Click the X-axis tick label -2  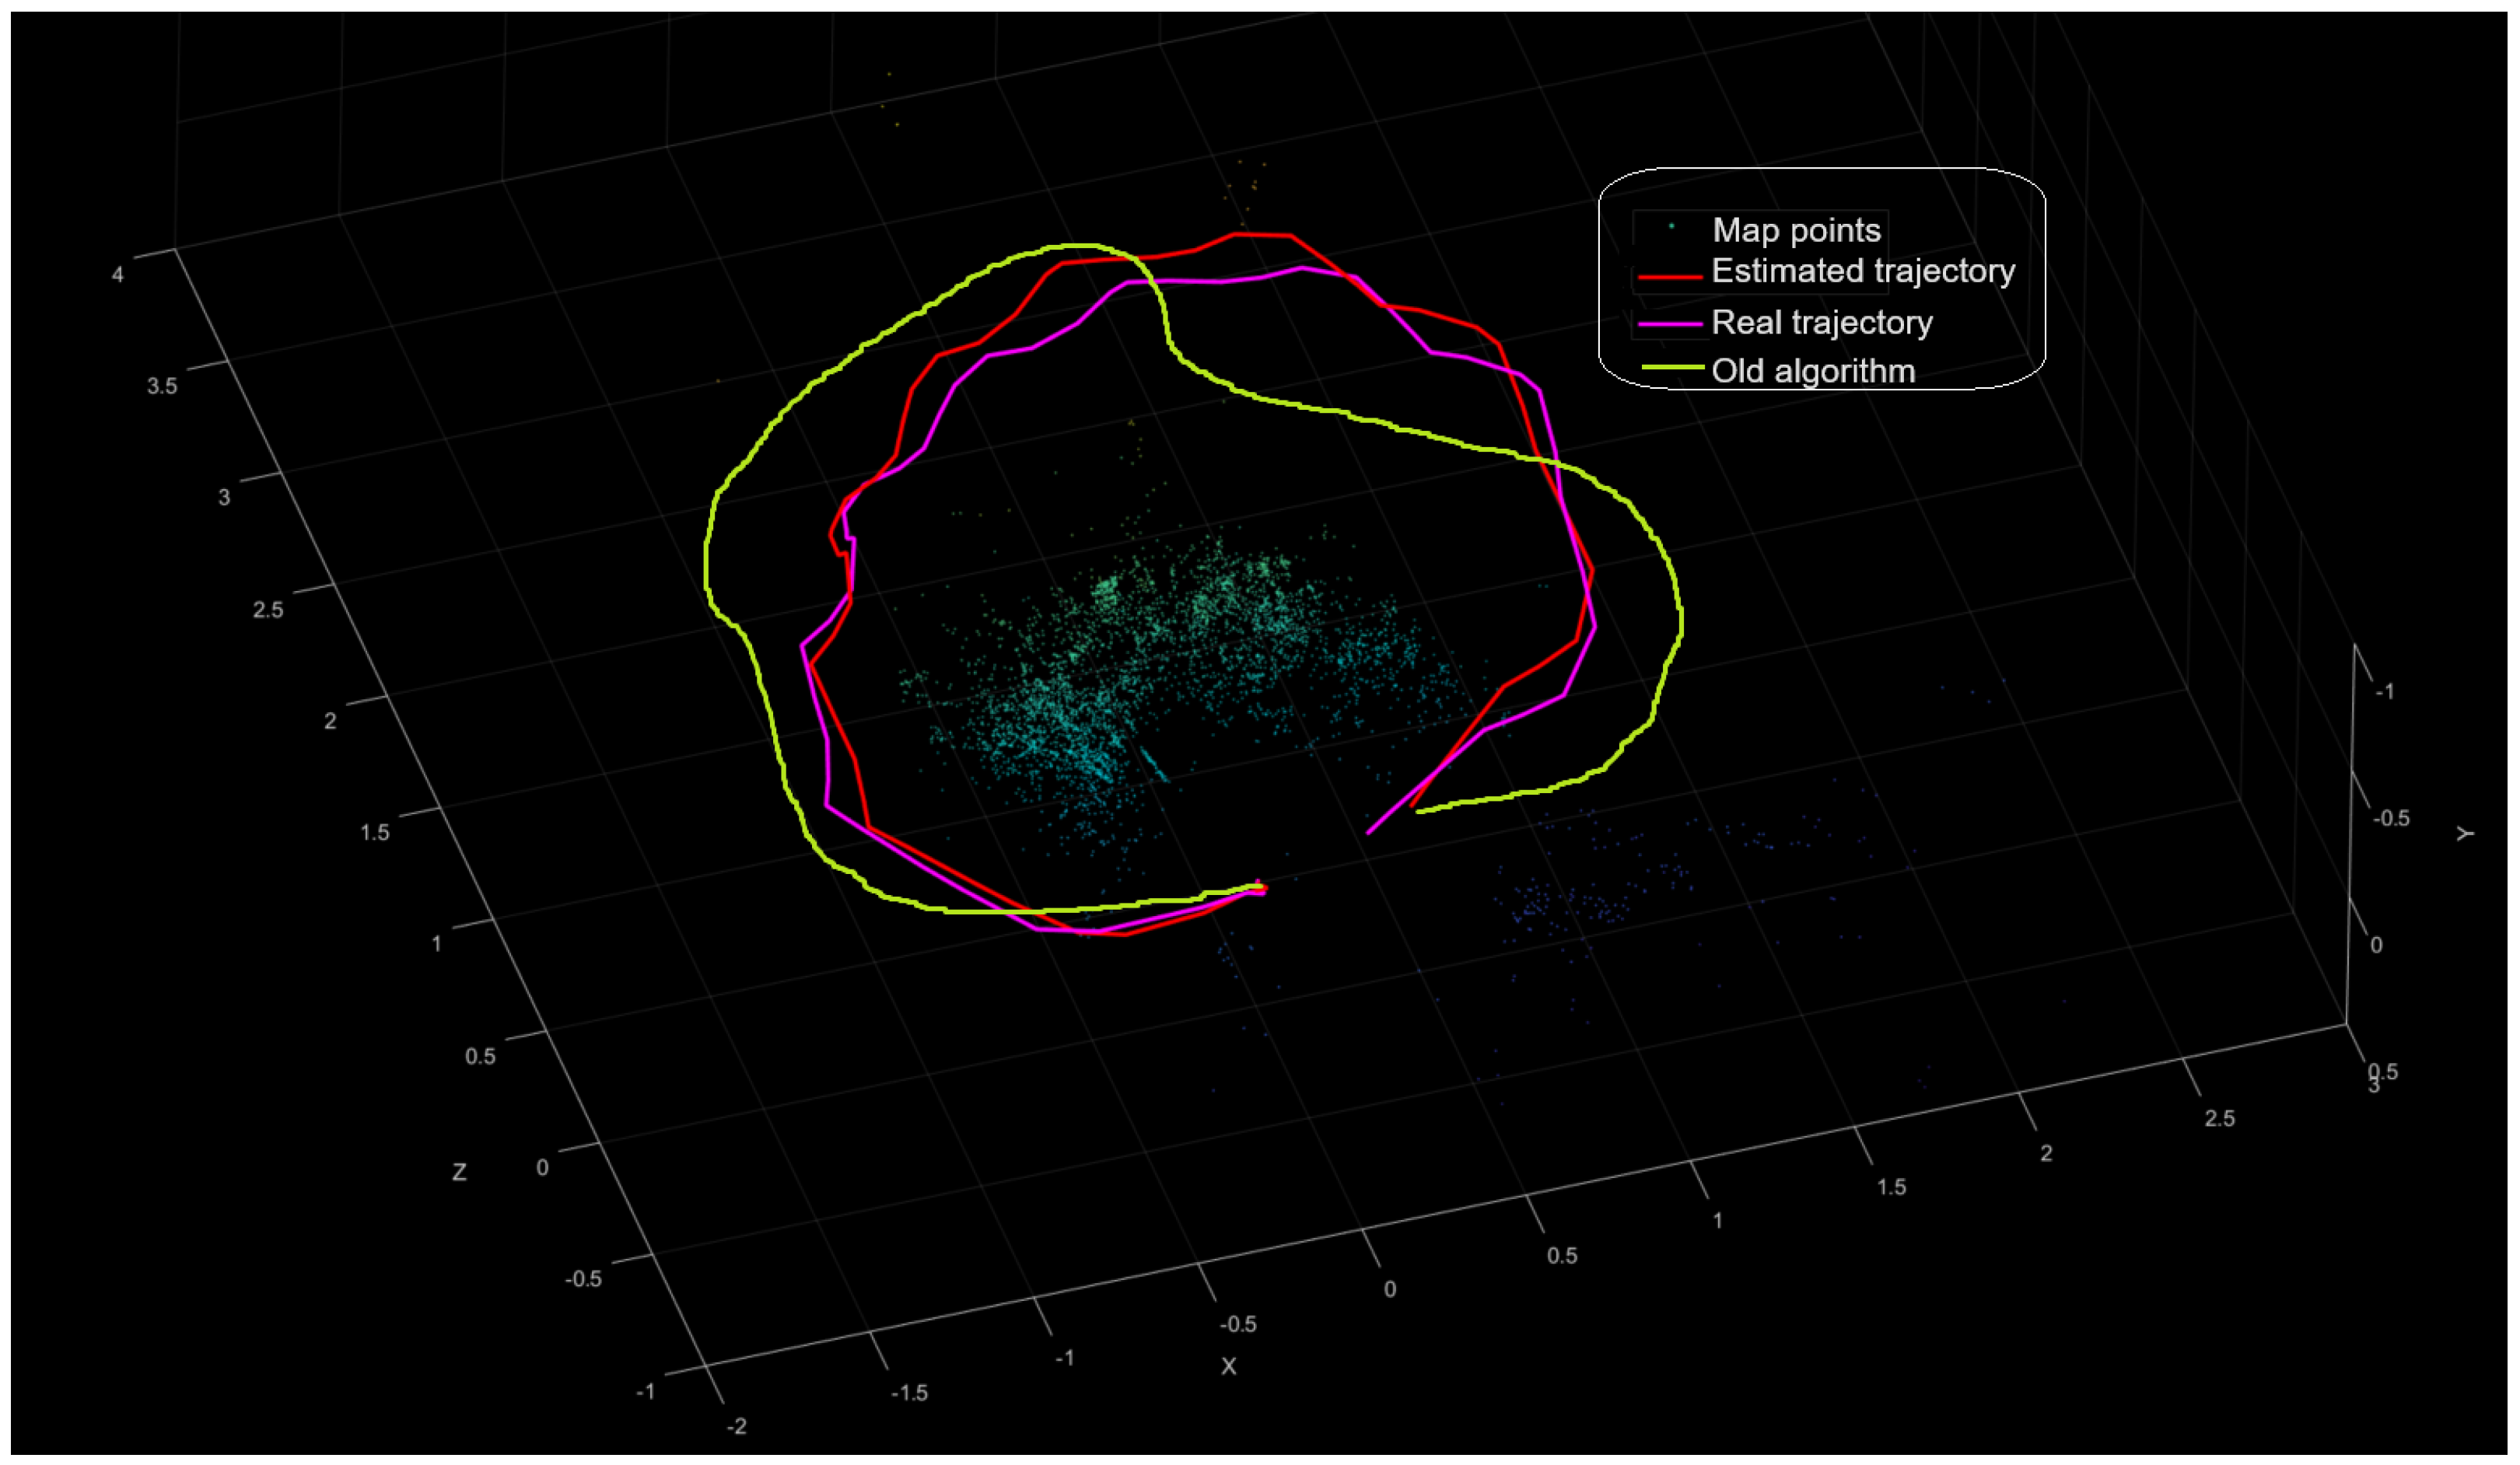coord(736,1426)
